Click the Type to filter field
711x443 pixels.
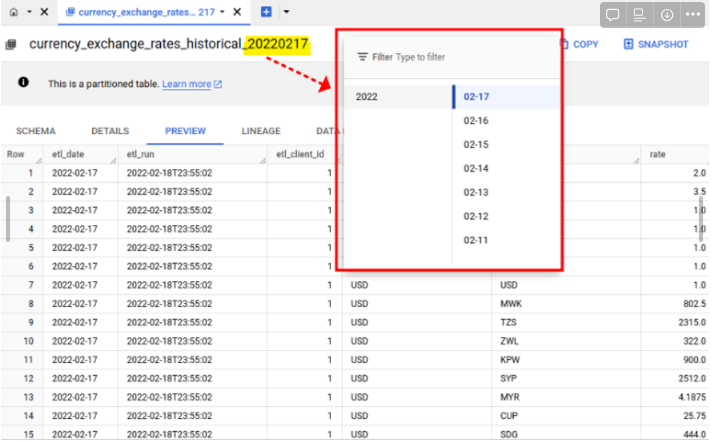(x=420, y=57)
